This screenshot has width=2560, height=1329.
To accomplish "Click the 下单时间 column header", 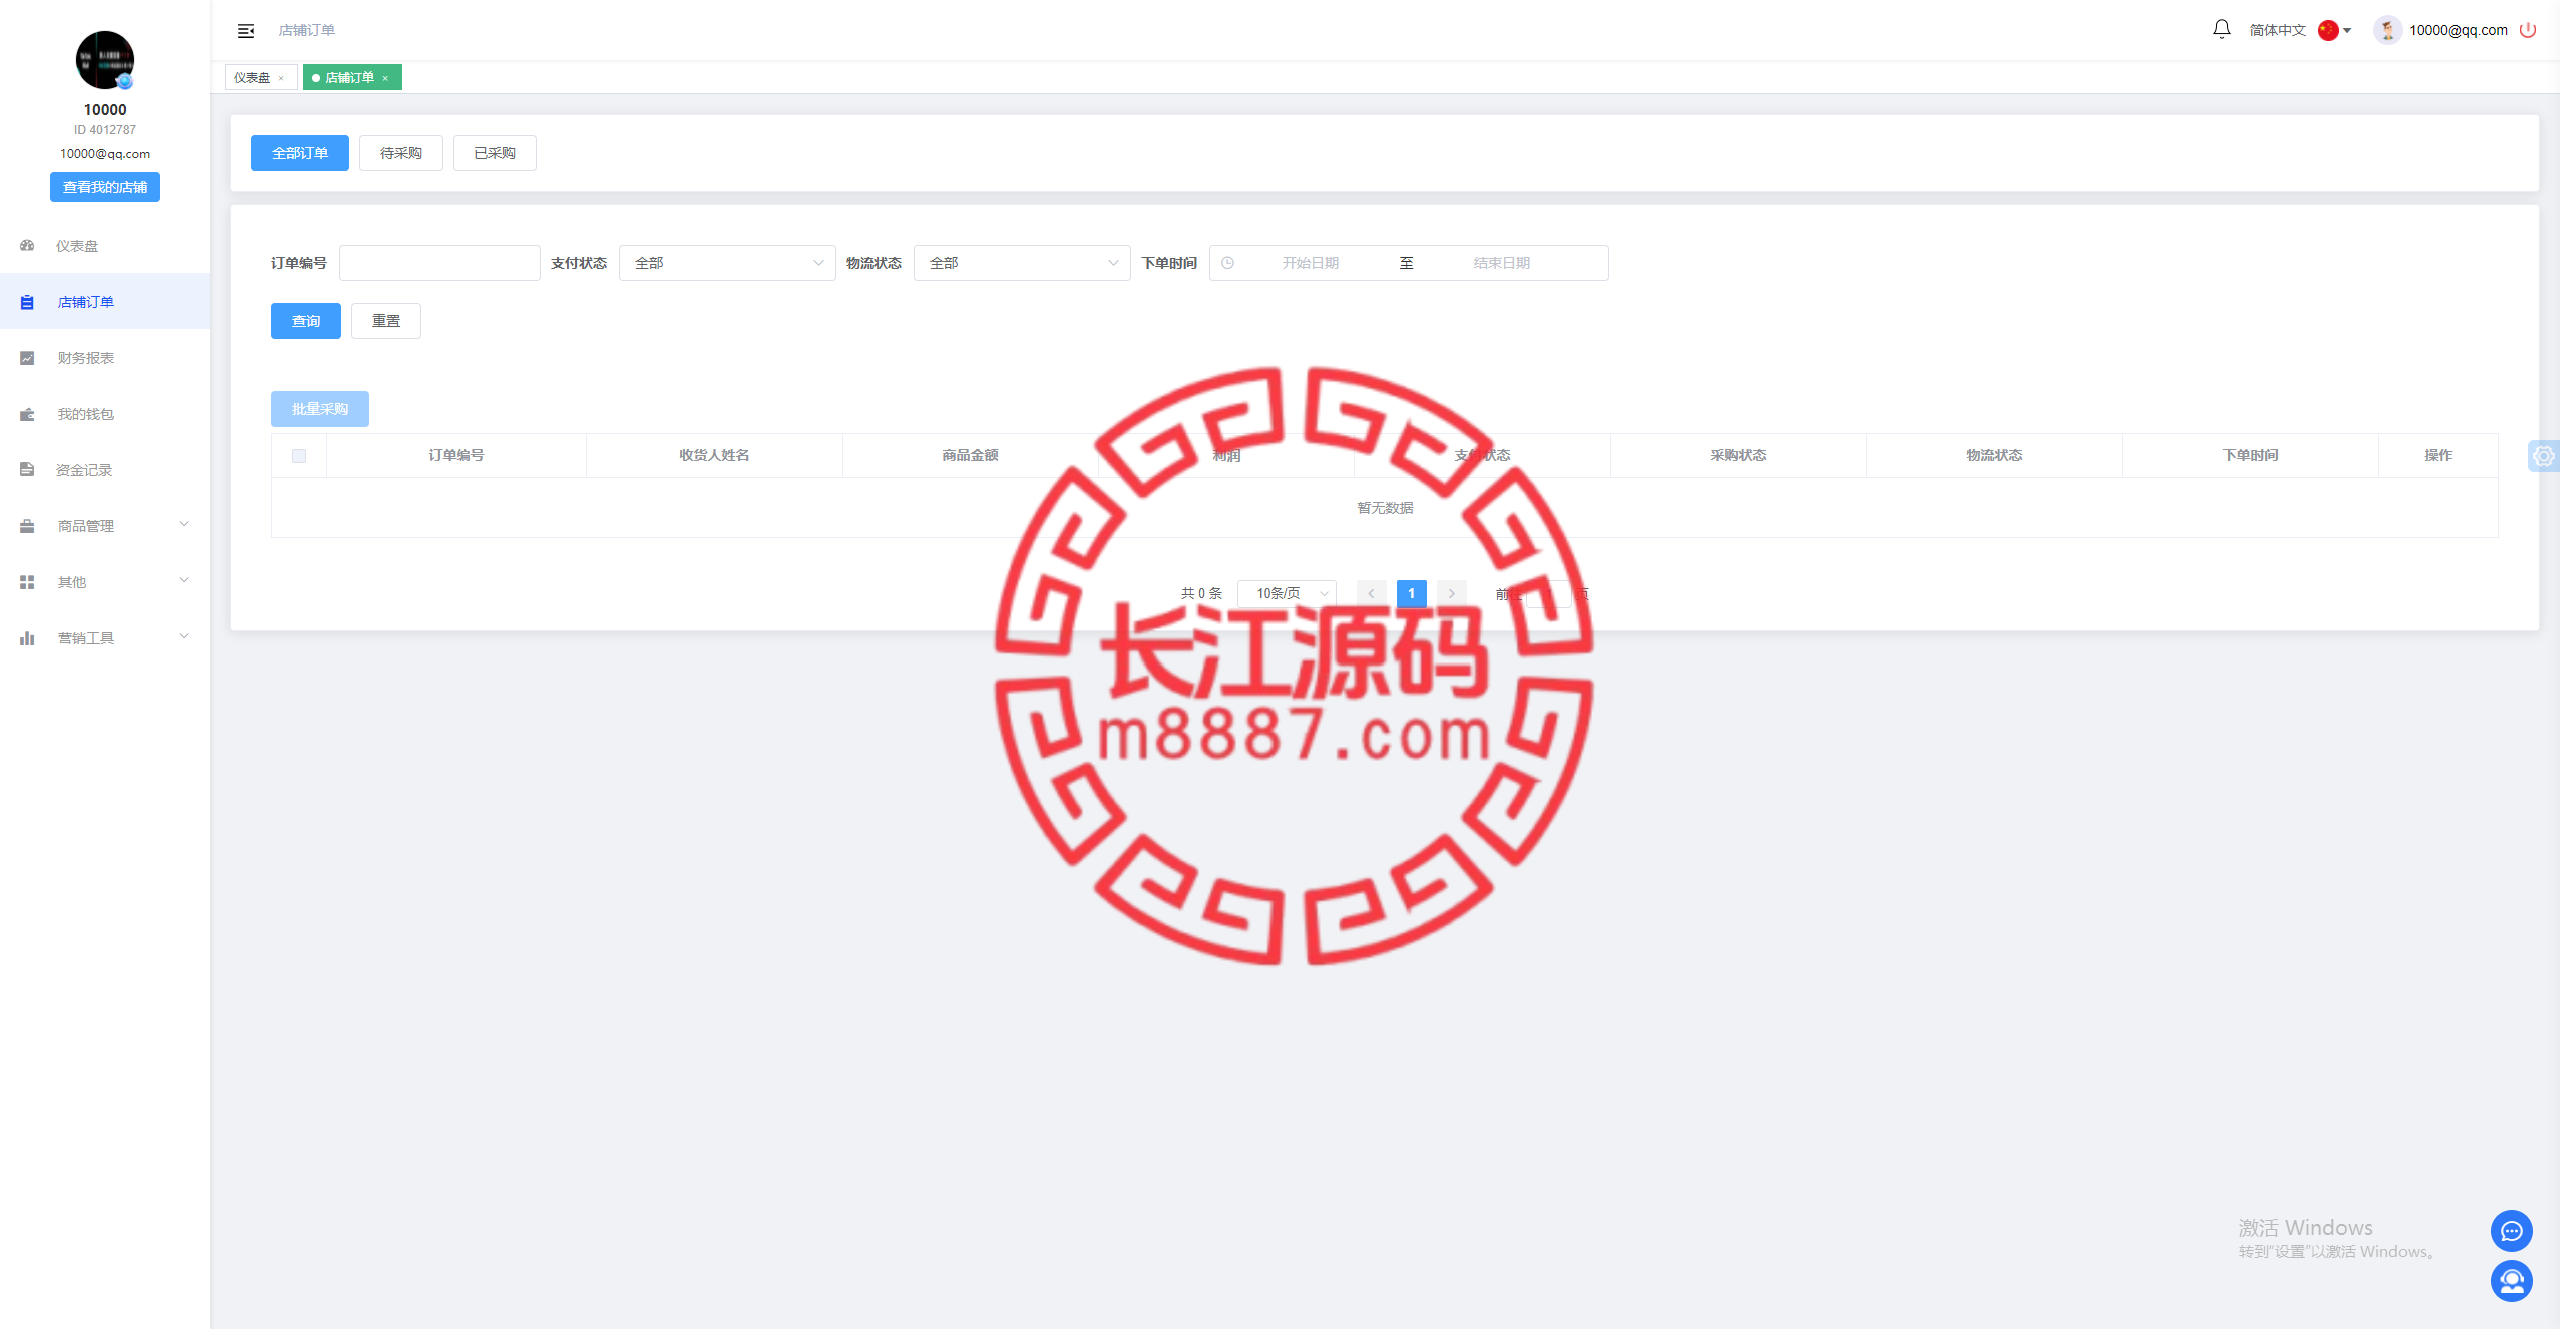I will click(x=2250, y=455).
